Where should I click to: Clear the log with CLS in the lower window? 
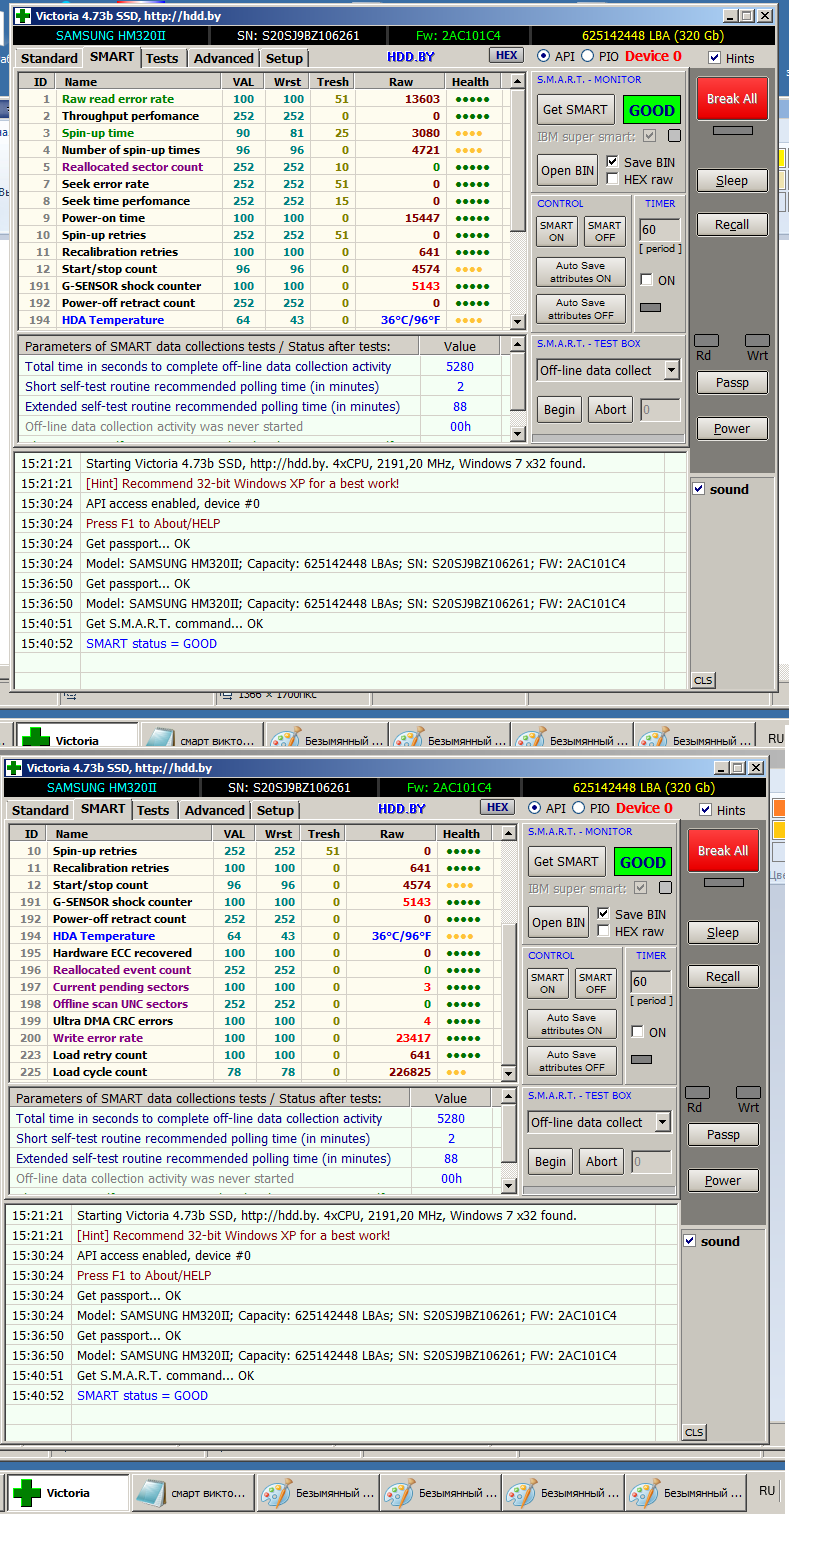point(694,1432)
